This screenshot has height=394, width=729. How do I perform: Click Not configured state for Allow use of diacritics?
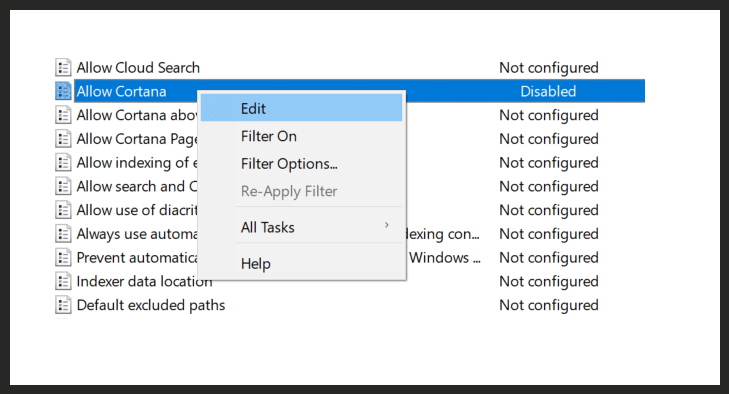[549, 210]
